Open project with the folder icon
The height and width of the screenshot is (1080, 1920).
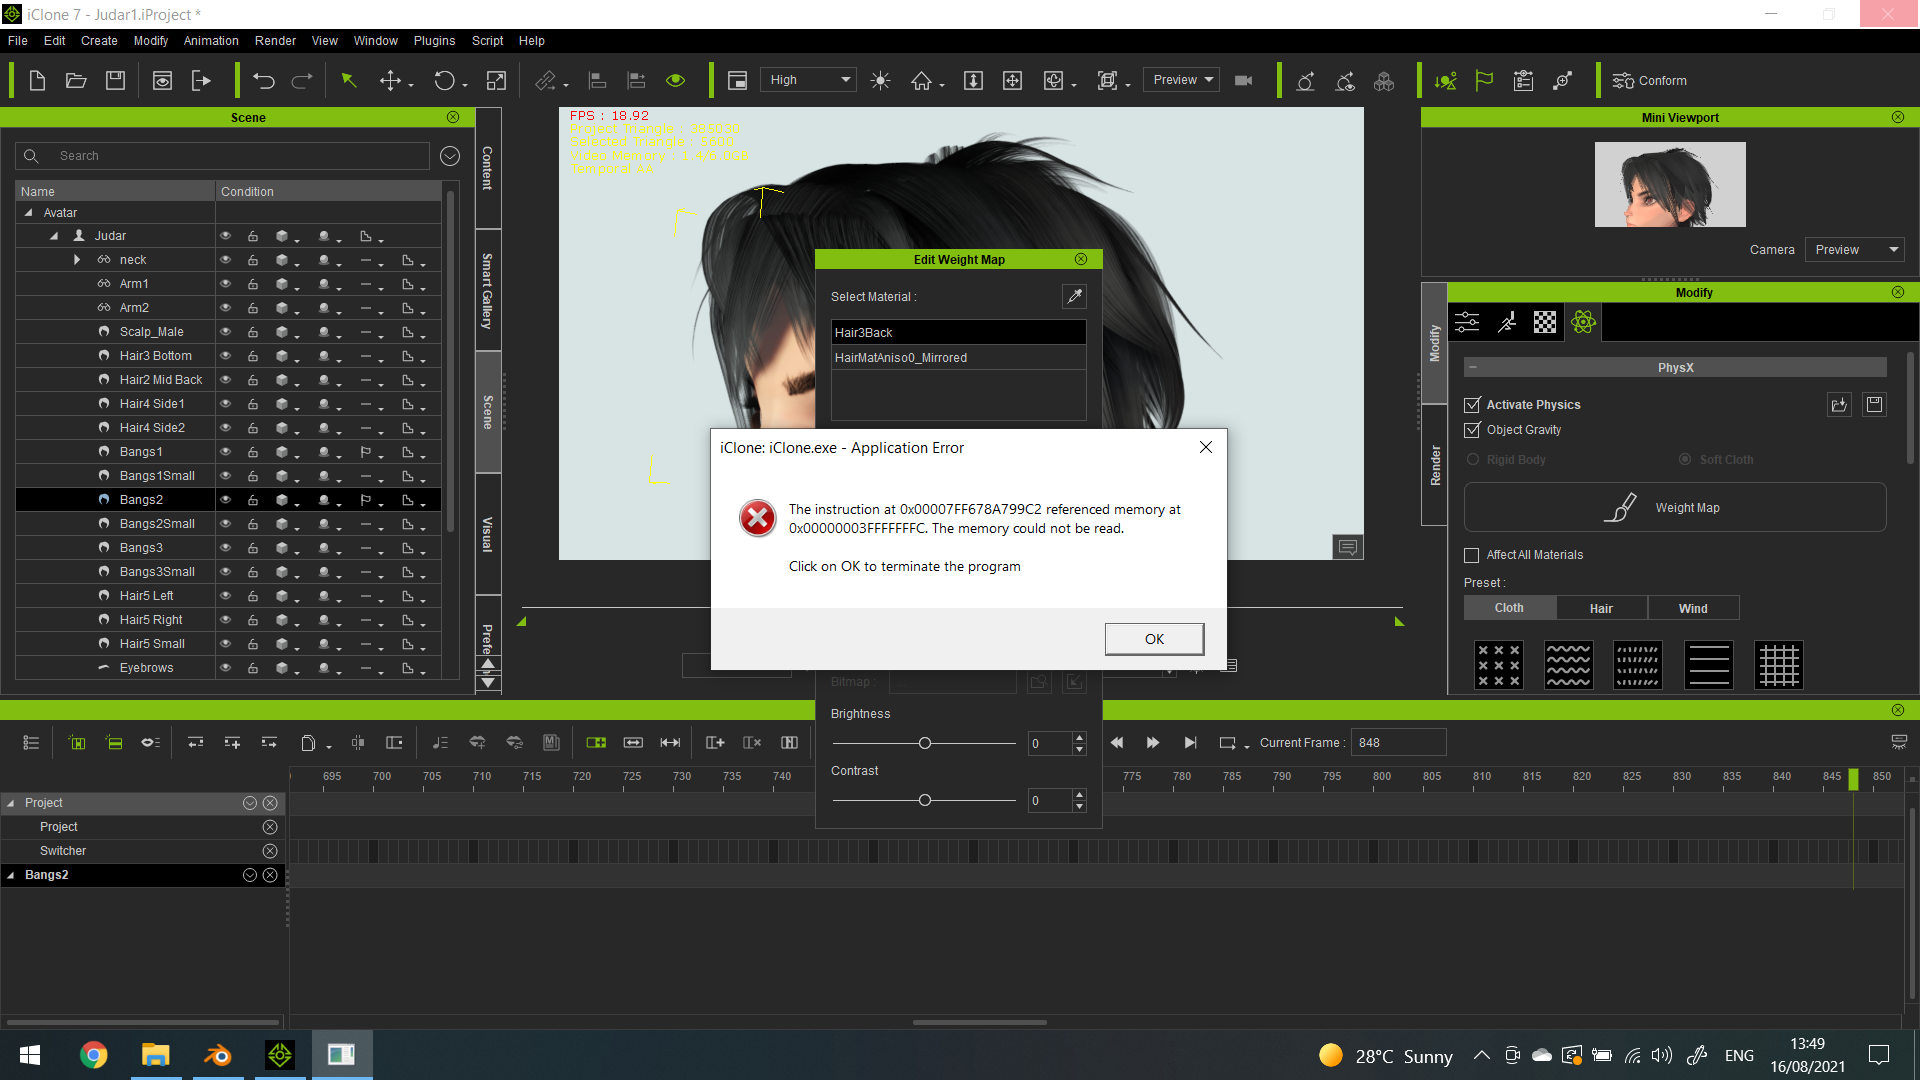coord(76,81)
